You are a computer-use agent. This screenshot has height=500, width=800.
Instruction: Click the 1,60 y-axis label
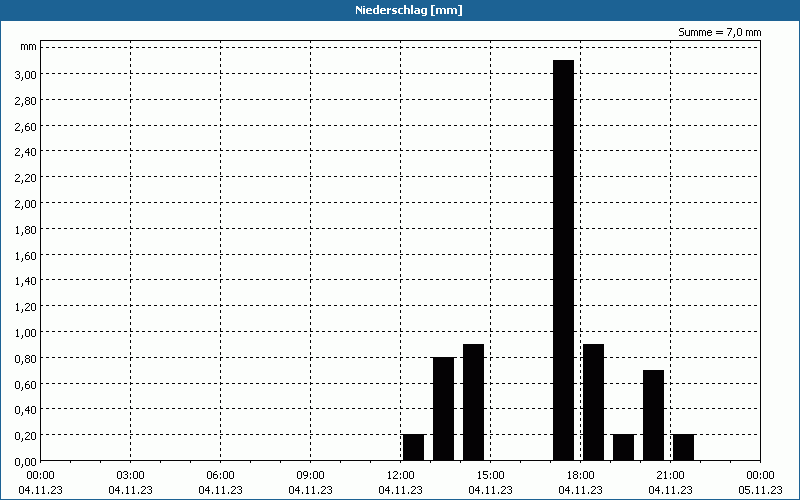[26, 255]
